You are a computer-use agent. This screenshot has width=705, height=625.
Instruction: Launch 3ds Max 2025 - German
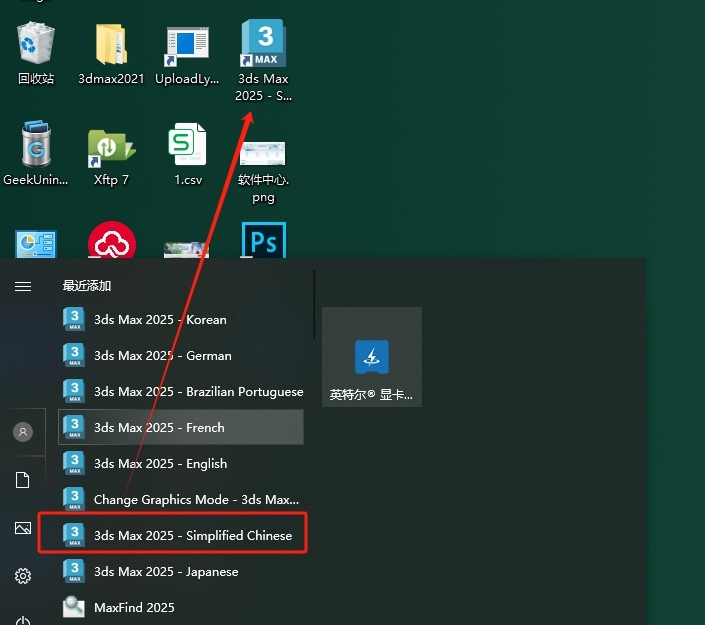click(181, 355)
